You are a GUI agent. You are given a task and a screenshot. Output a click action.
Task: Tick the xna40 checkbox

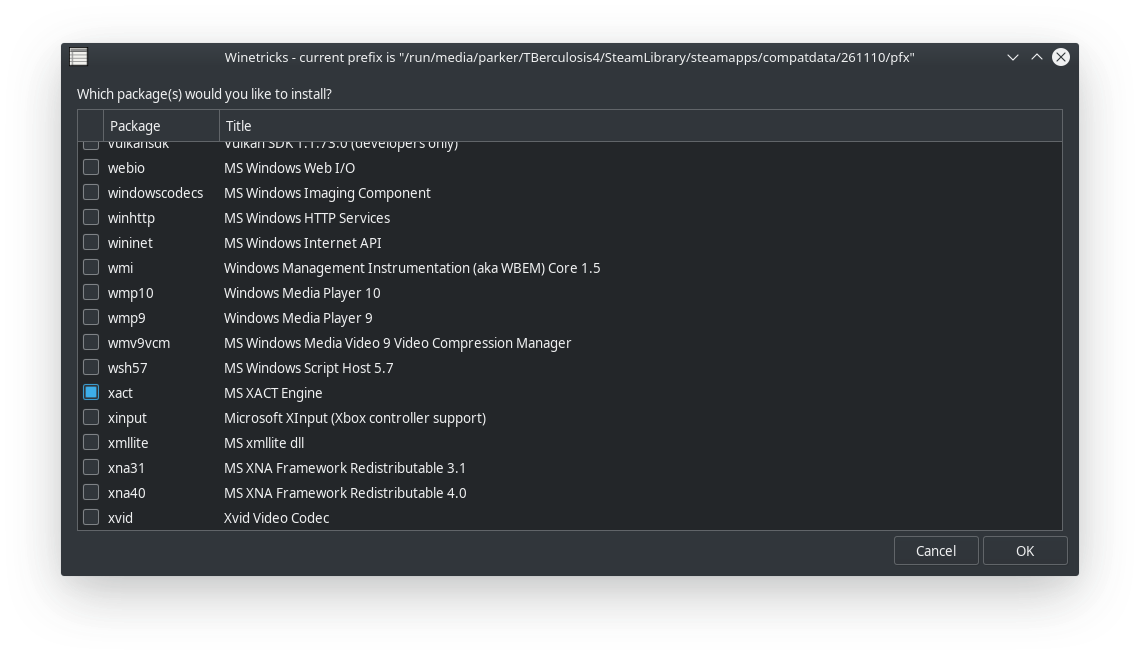[x=91, y=492]
